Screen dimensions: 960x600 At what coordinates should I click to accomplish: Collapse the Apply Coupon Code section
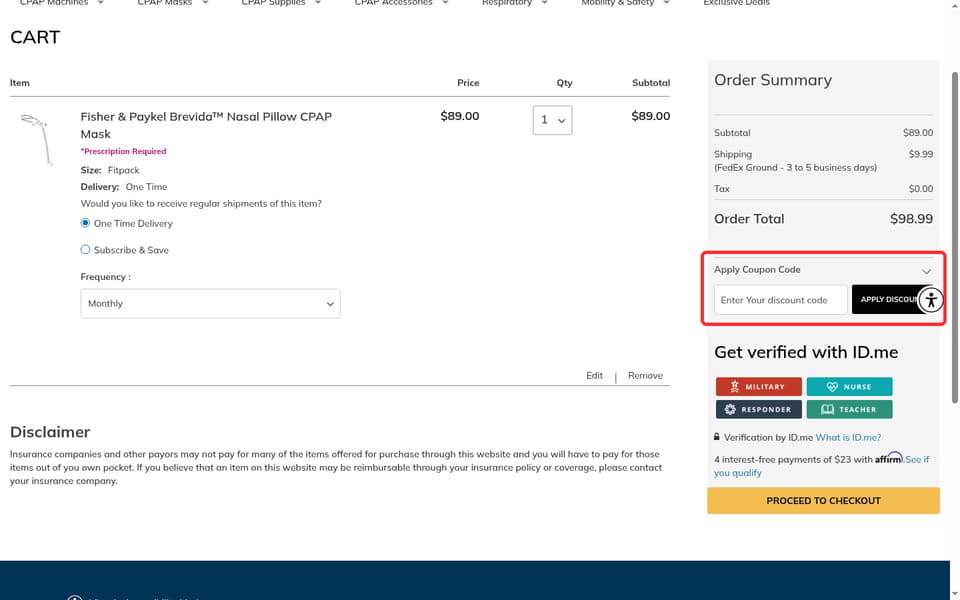926,271
